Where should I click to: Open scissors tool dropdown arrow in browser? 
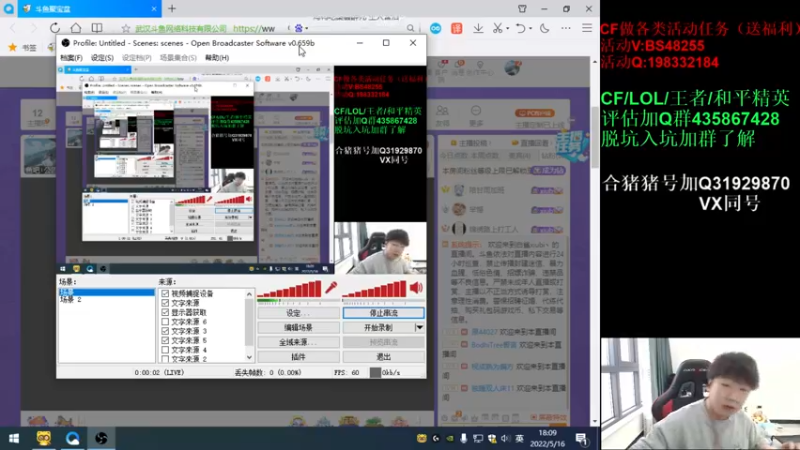[508, 29]
